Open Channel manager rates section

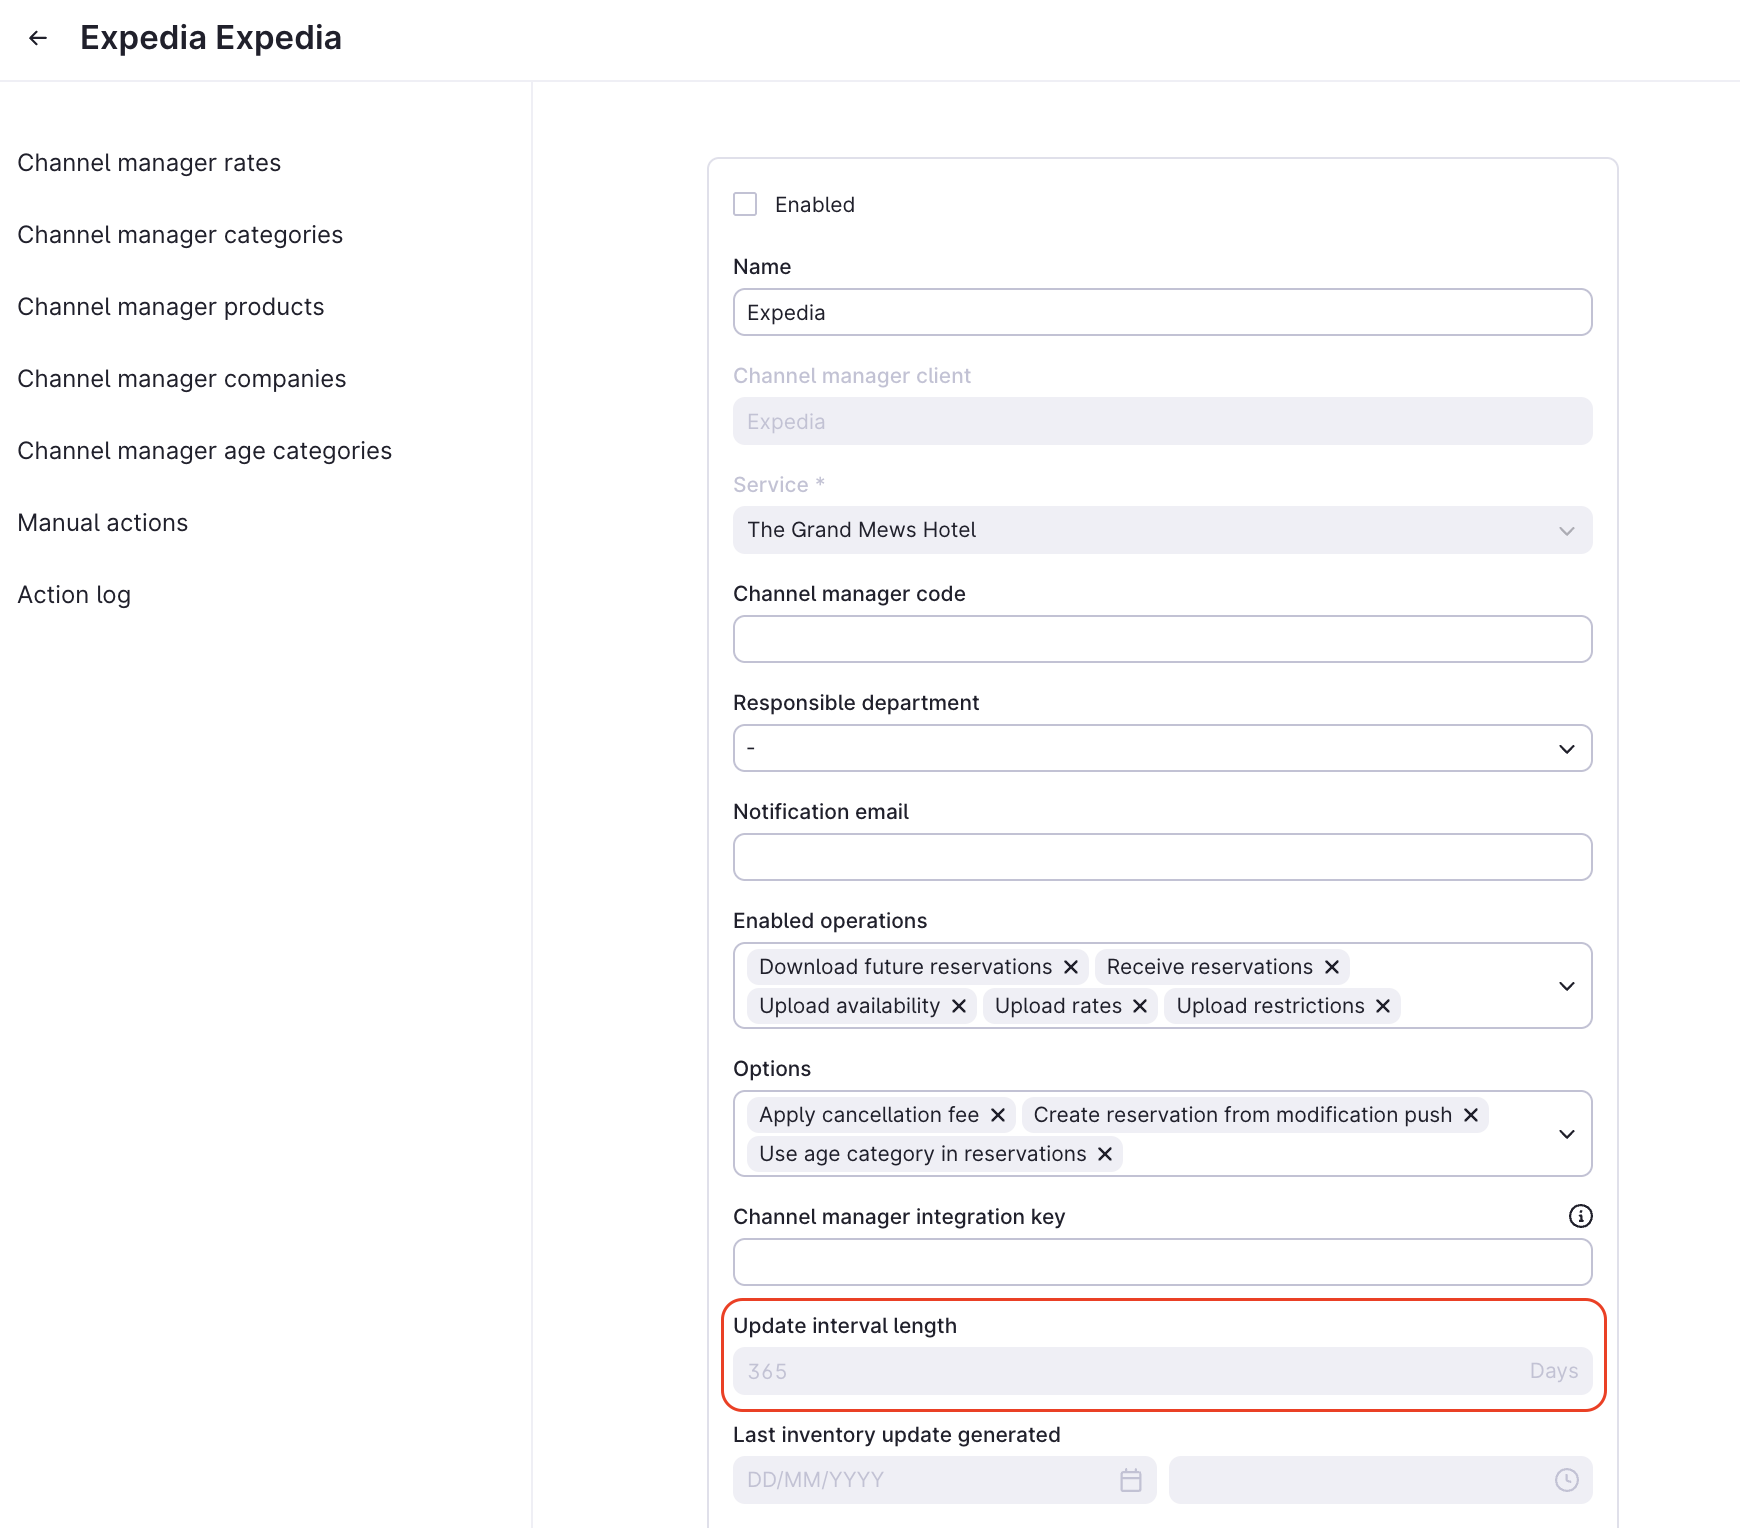[148, 162]
